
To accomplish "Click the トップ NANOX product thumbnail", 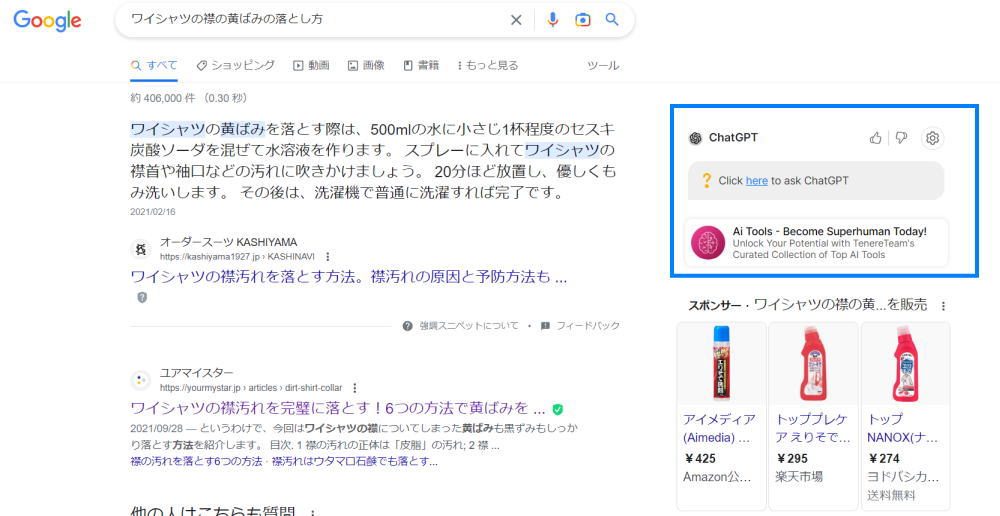I will 906,364.
